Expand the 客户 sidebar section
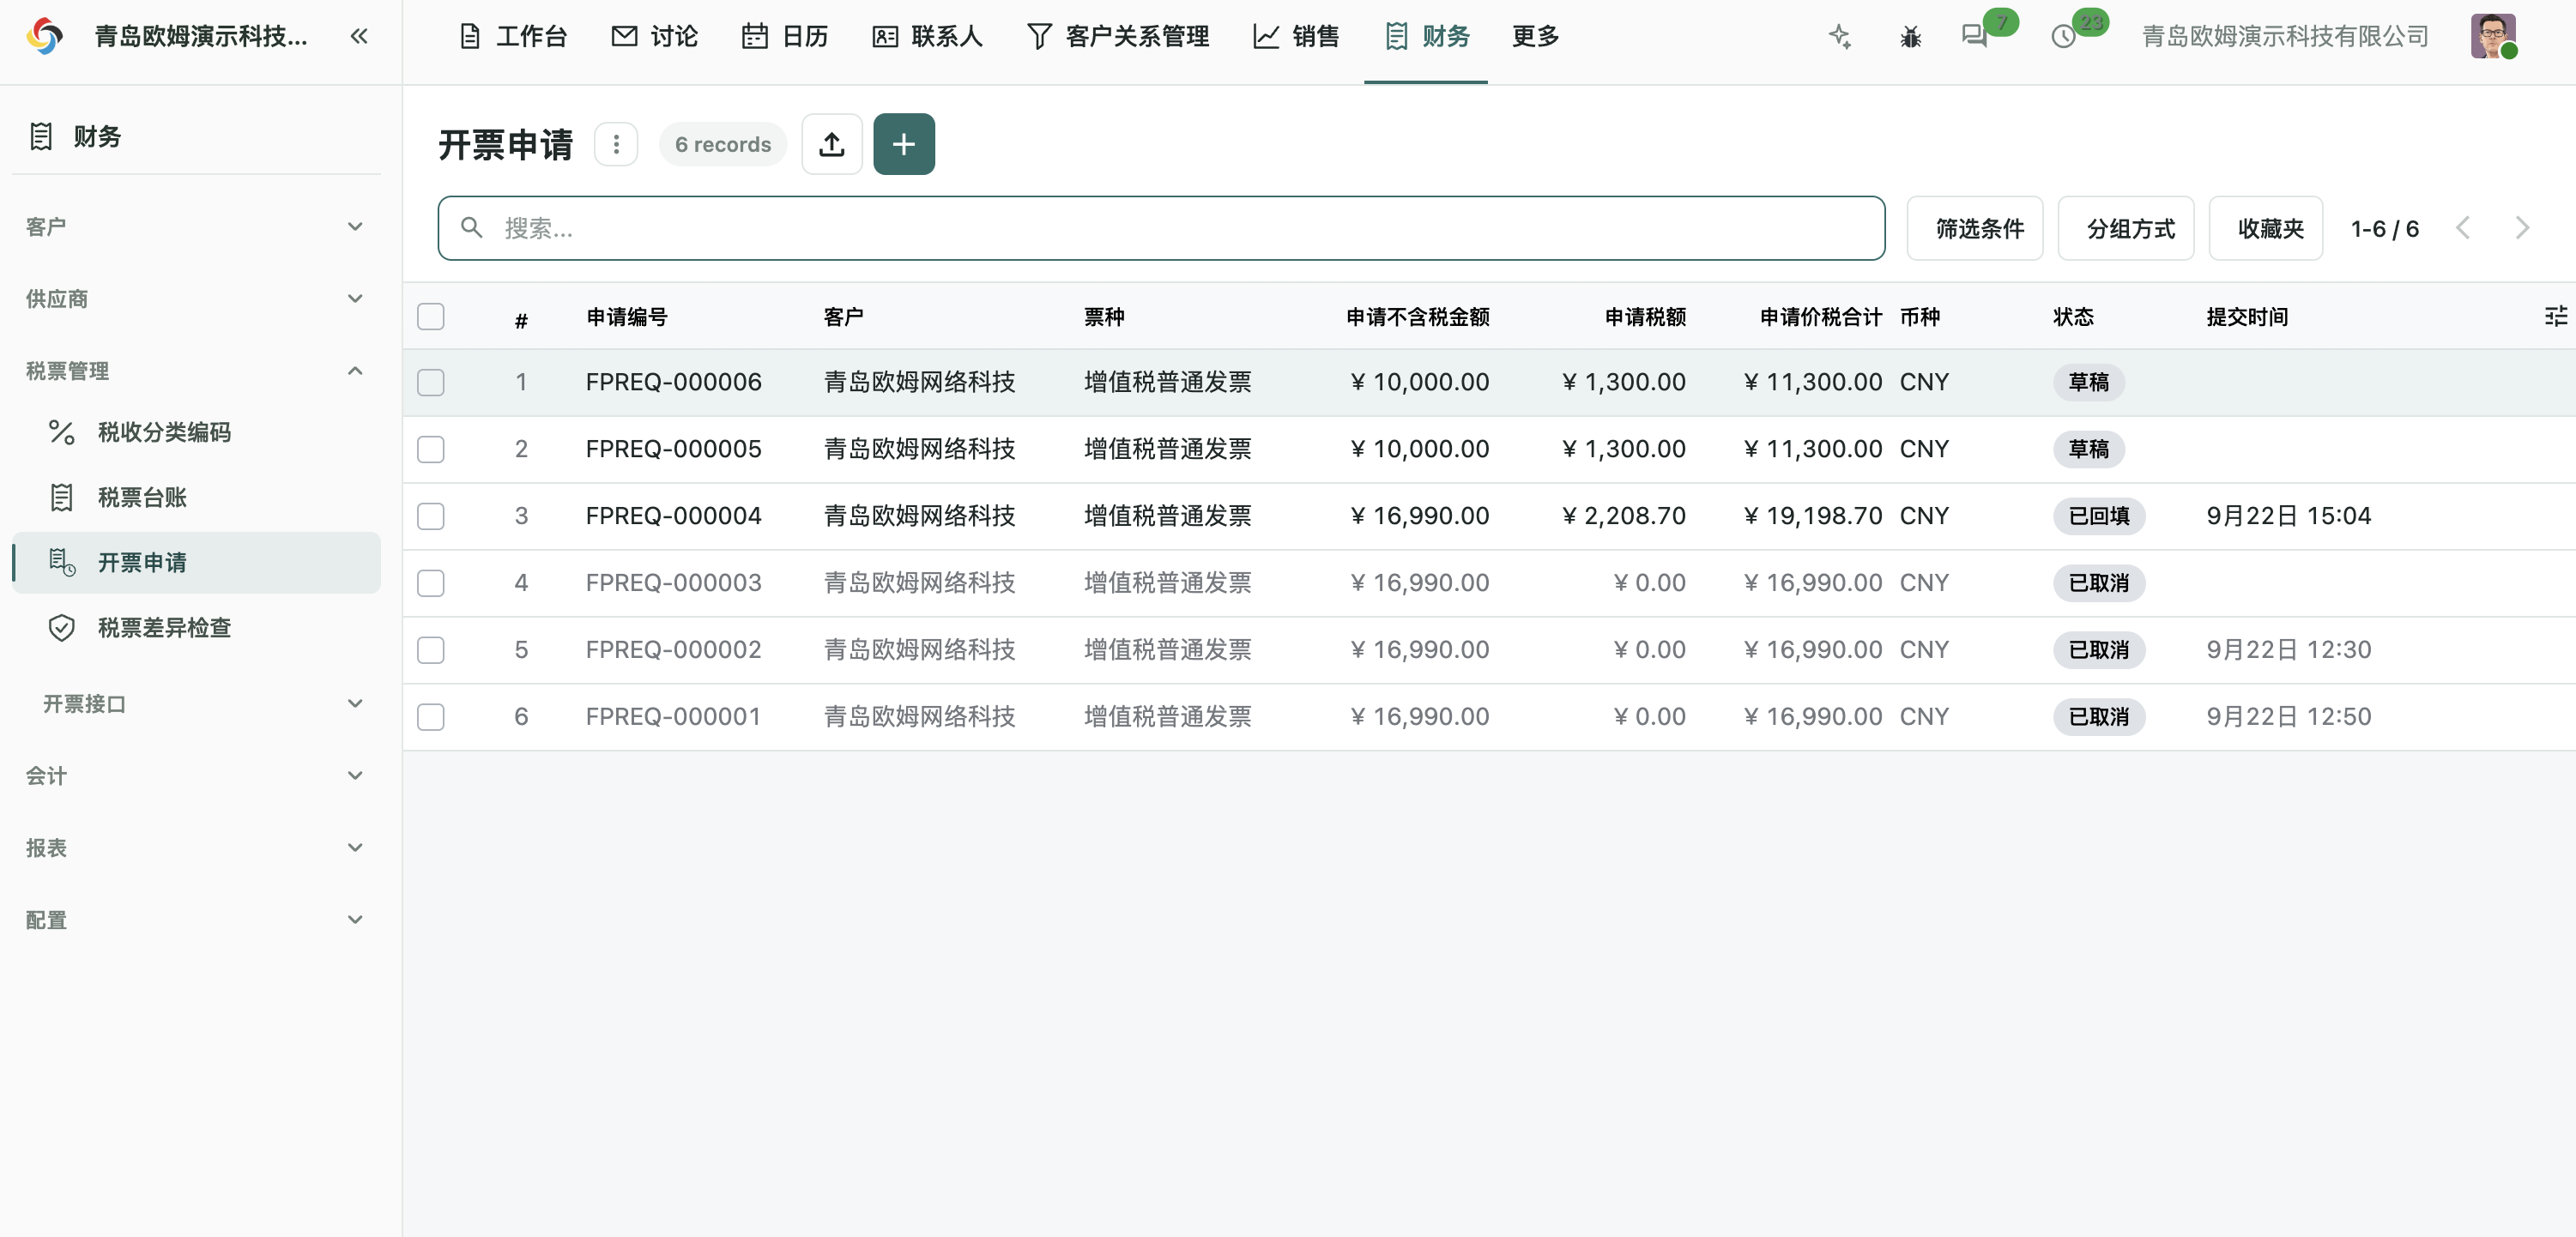The width and height of the screenshot is (2576, 1237). 197,227
